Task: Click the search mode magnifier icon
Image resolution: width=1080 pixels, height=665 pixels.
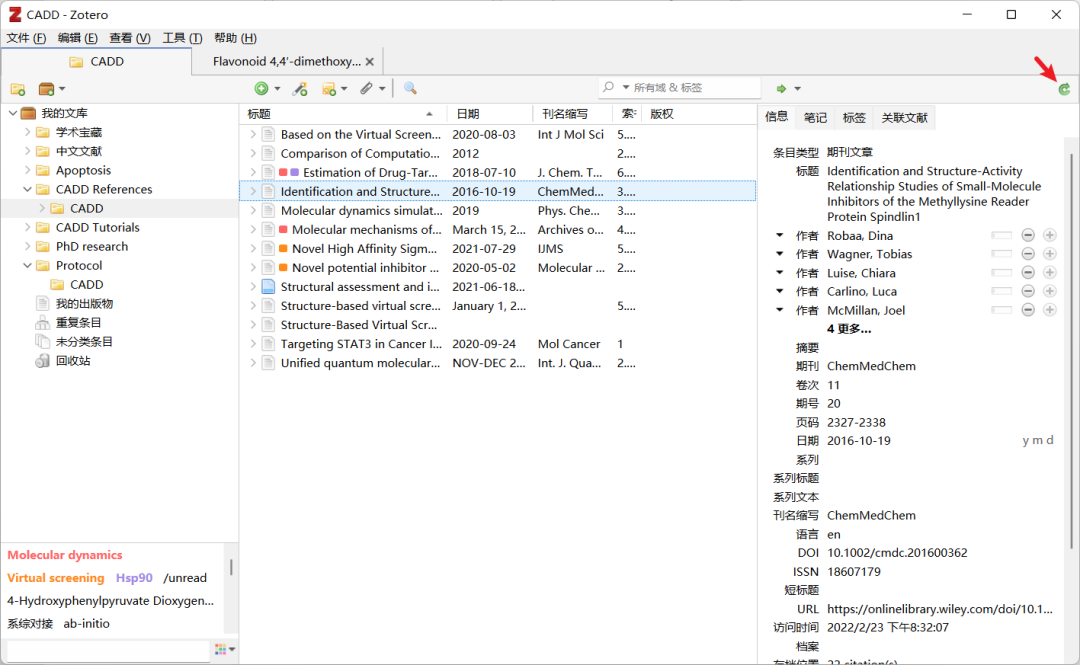Action: (x=608, y=88)
